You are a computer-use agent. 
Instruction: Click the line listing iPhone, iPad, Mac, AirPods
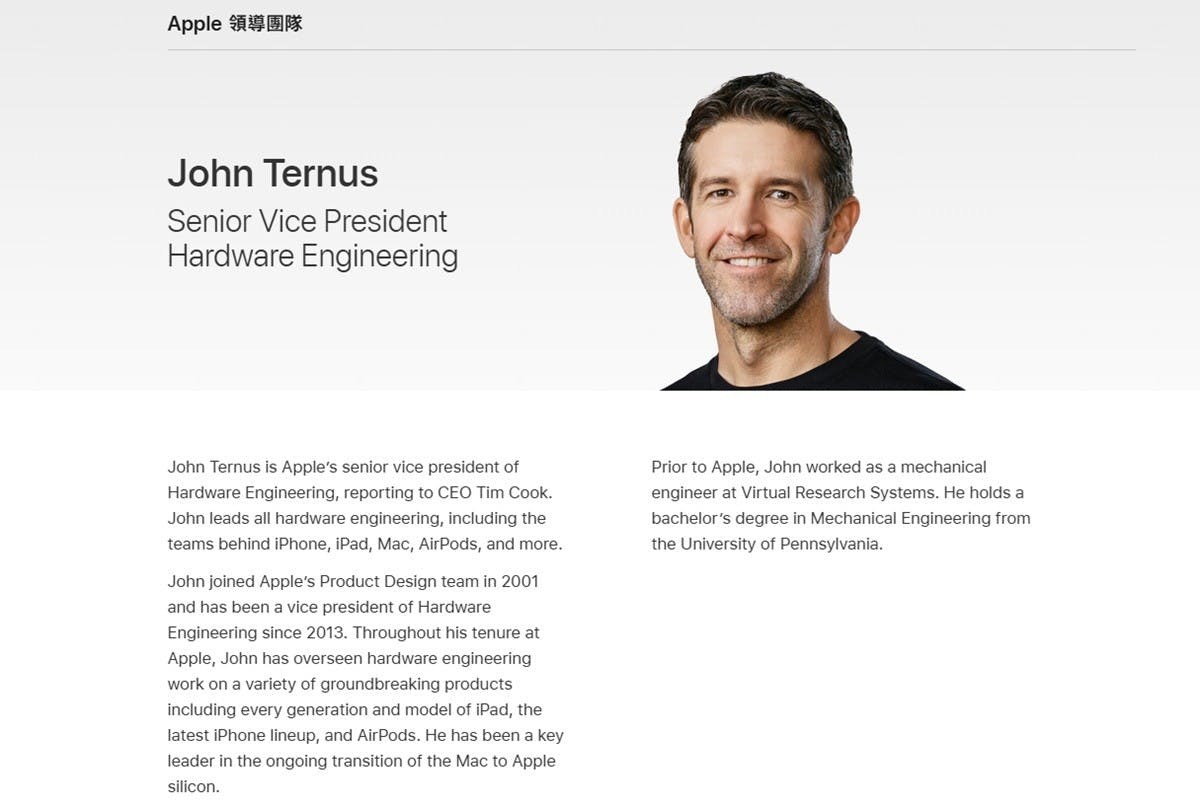point(365,544)
